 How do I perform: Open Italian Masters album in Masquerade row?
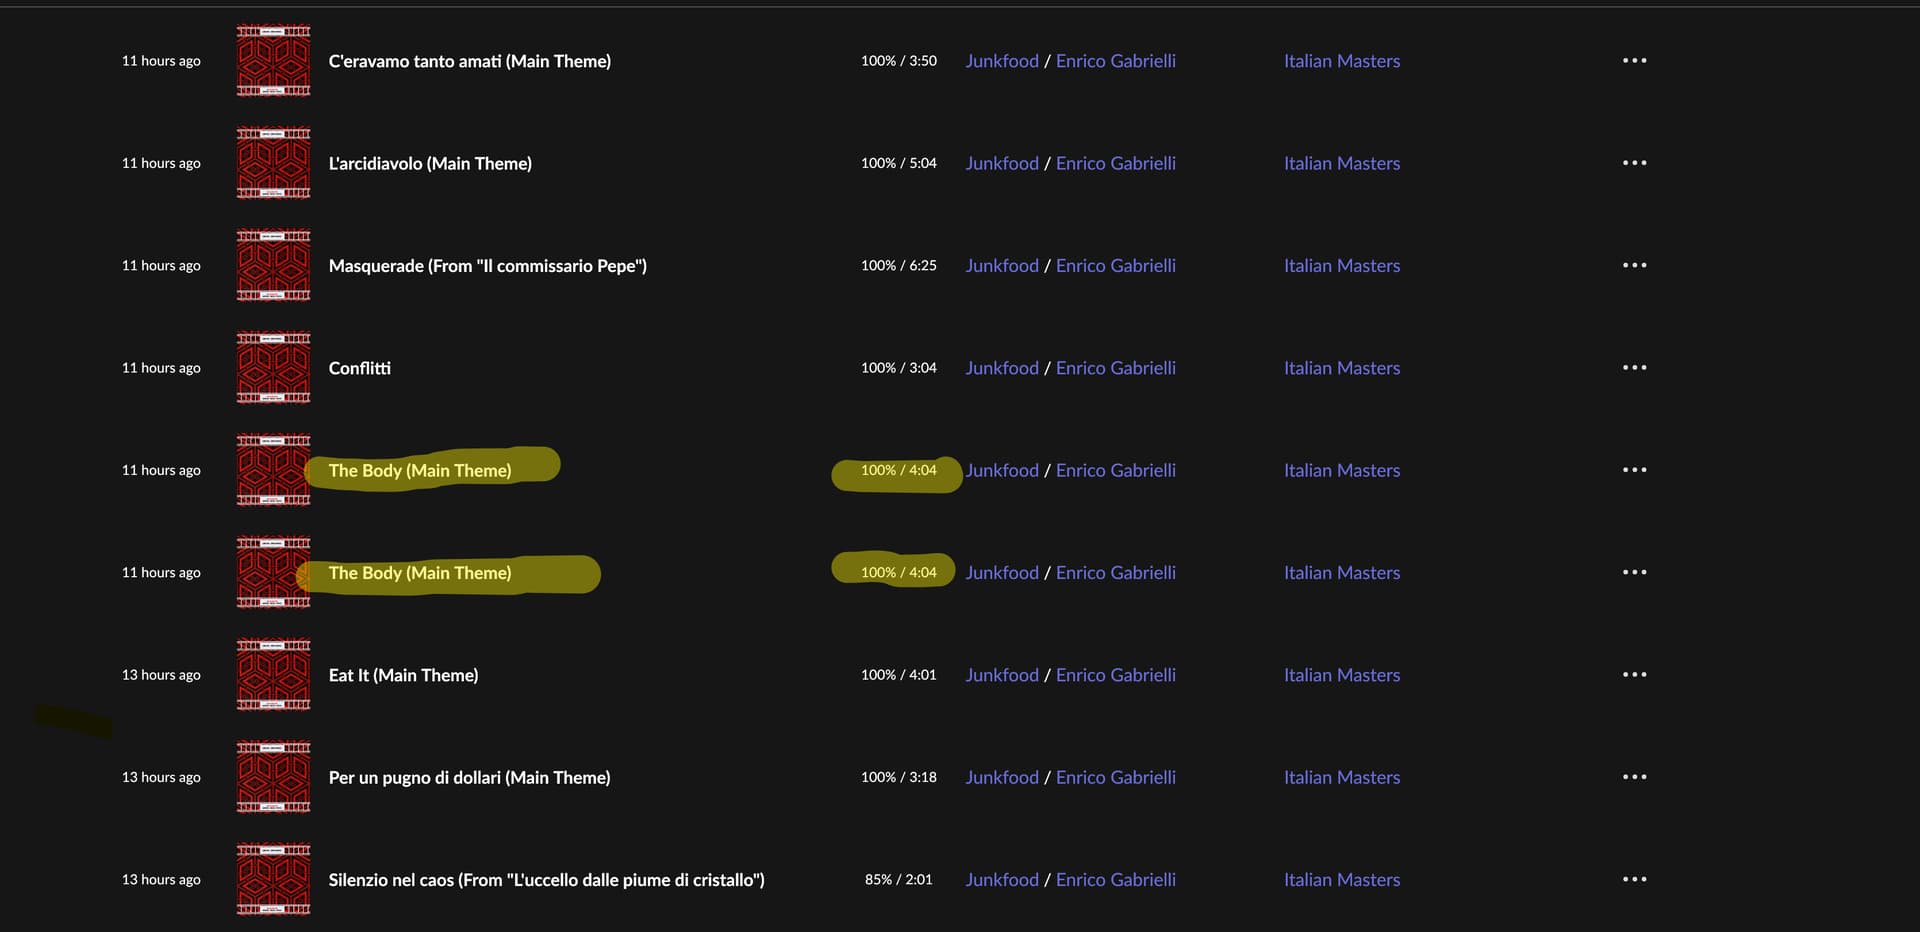pos(1342,265)
